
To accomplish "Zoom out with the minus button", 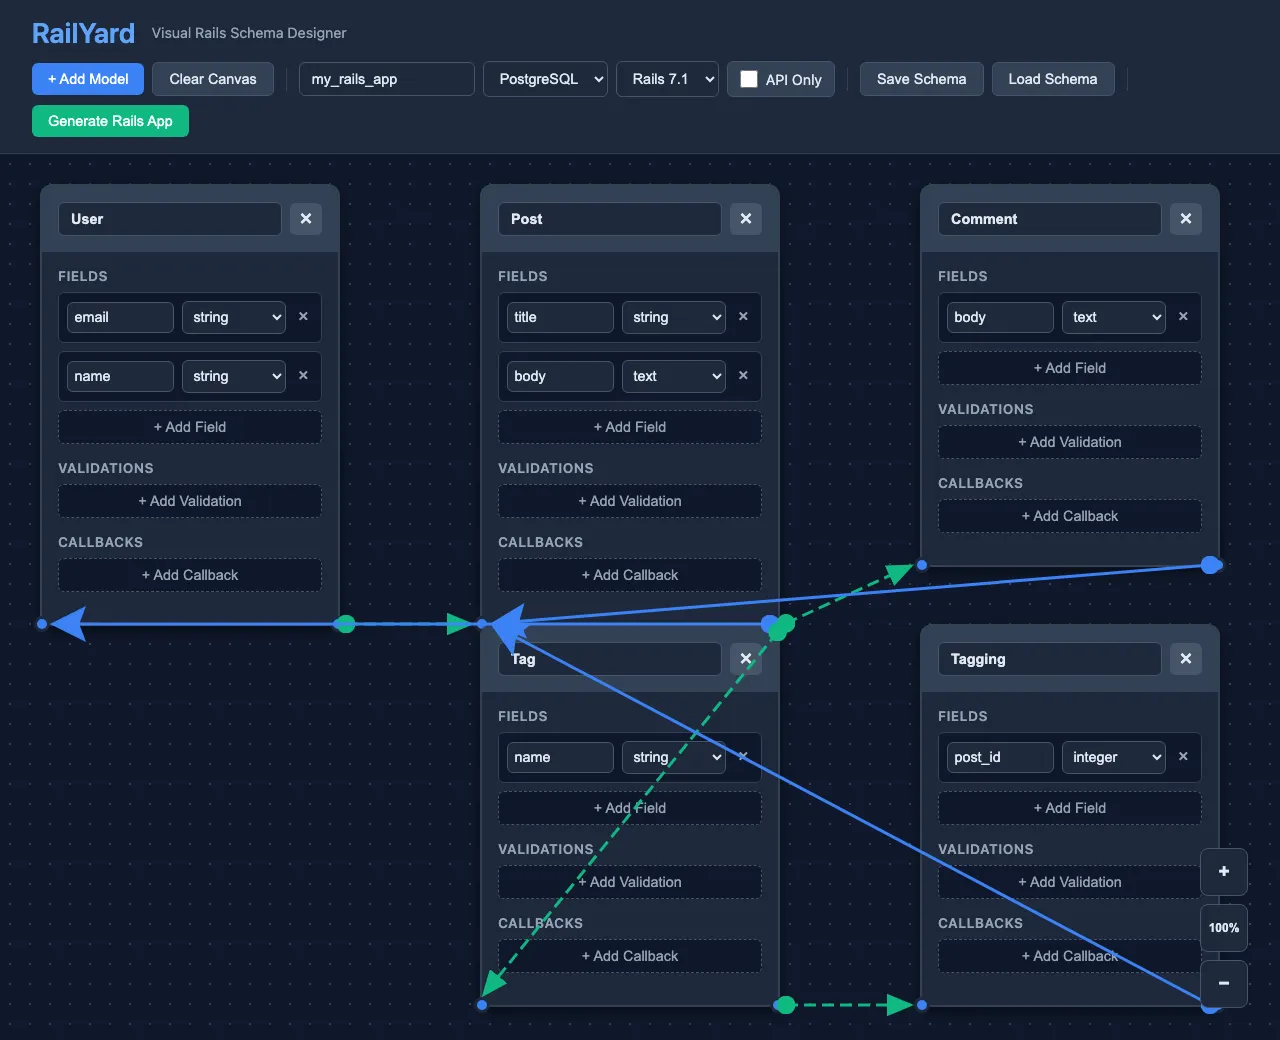I will pyautogui.click(x=1224, y=984).
